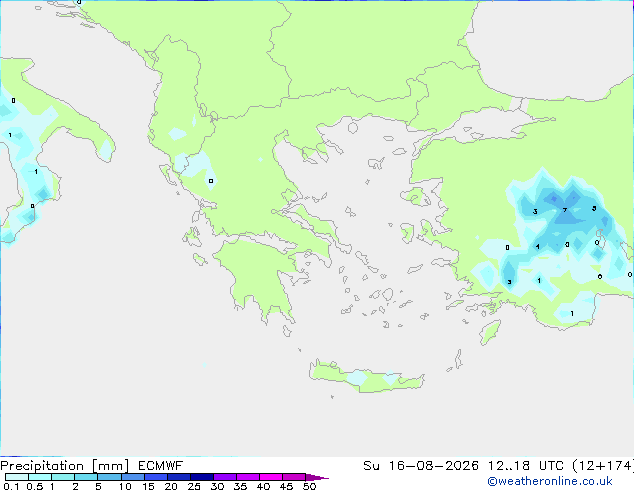
Task: Pick legend swatch between 10 and 15
Action: tap(133, 477)
